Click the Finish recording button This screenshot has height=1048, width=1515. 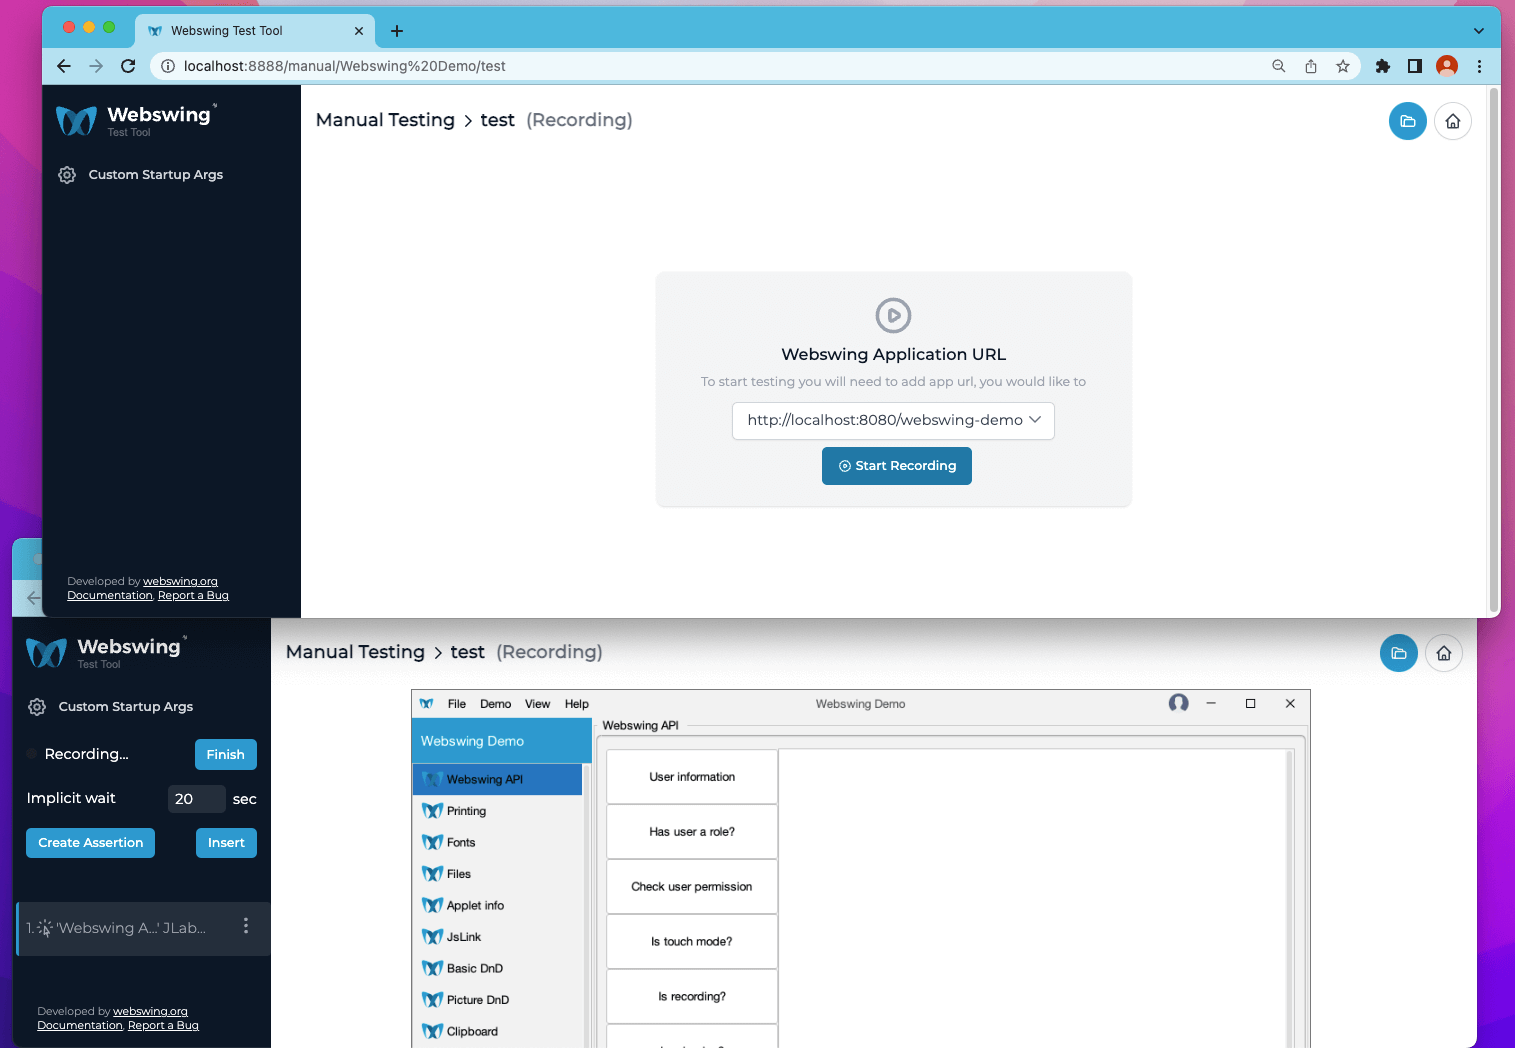click(x=225, y=755)
